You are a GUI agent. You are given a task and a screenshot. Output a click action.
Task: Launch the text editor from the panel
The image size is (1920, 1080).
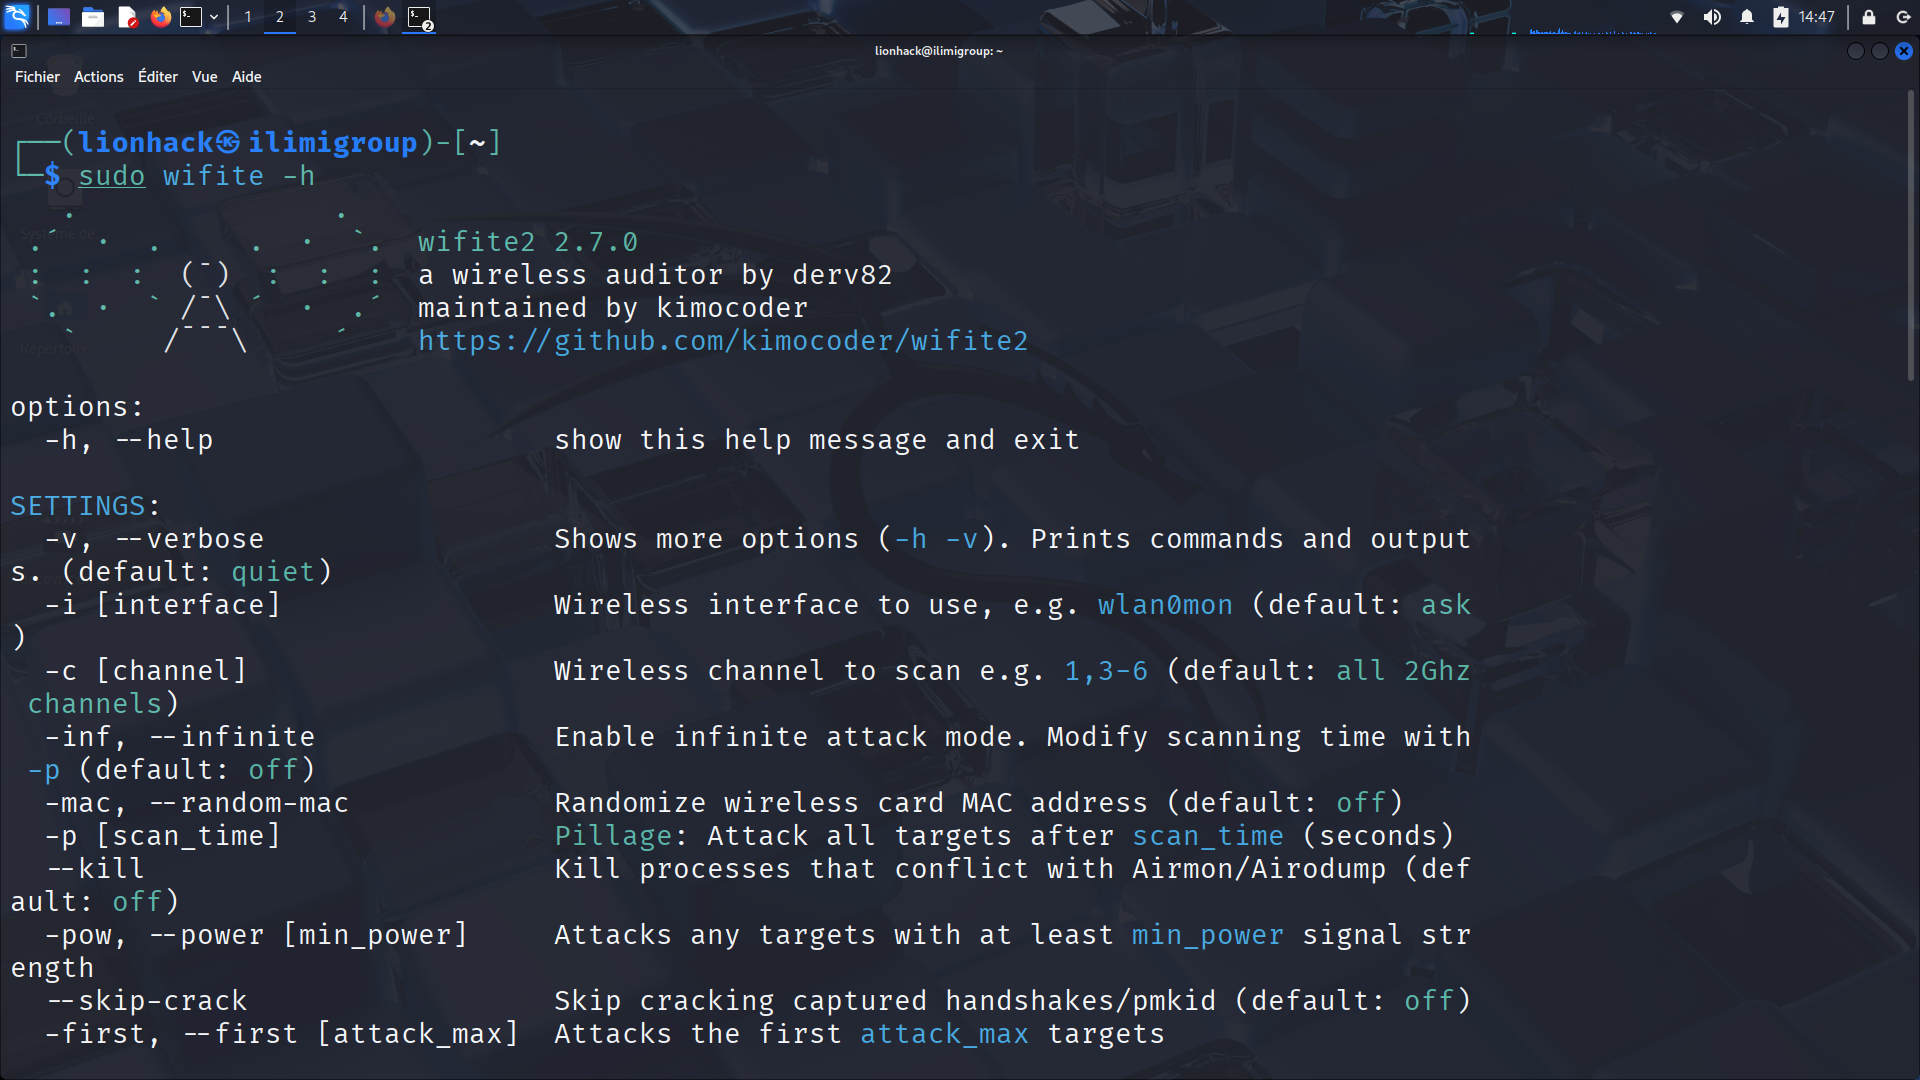(x=127, y=17)
